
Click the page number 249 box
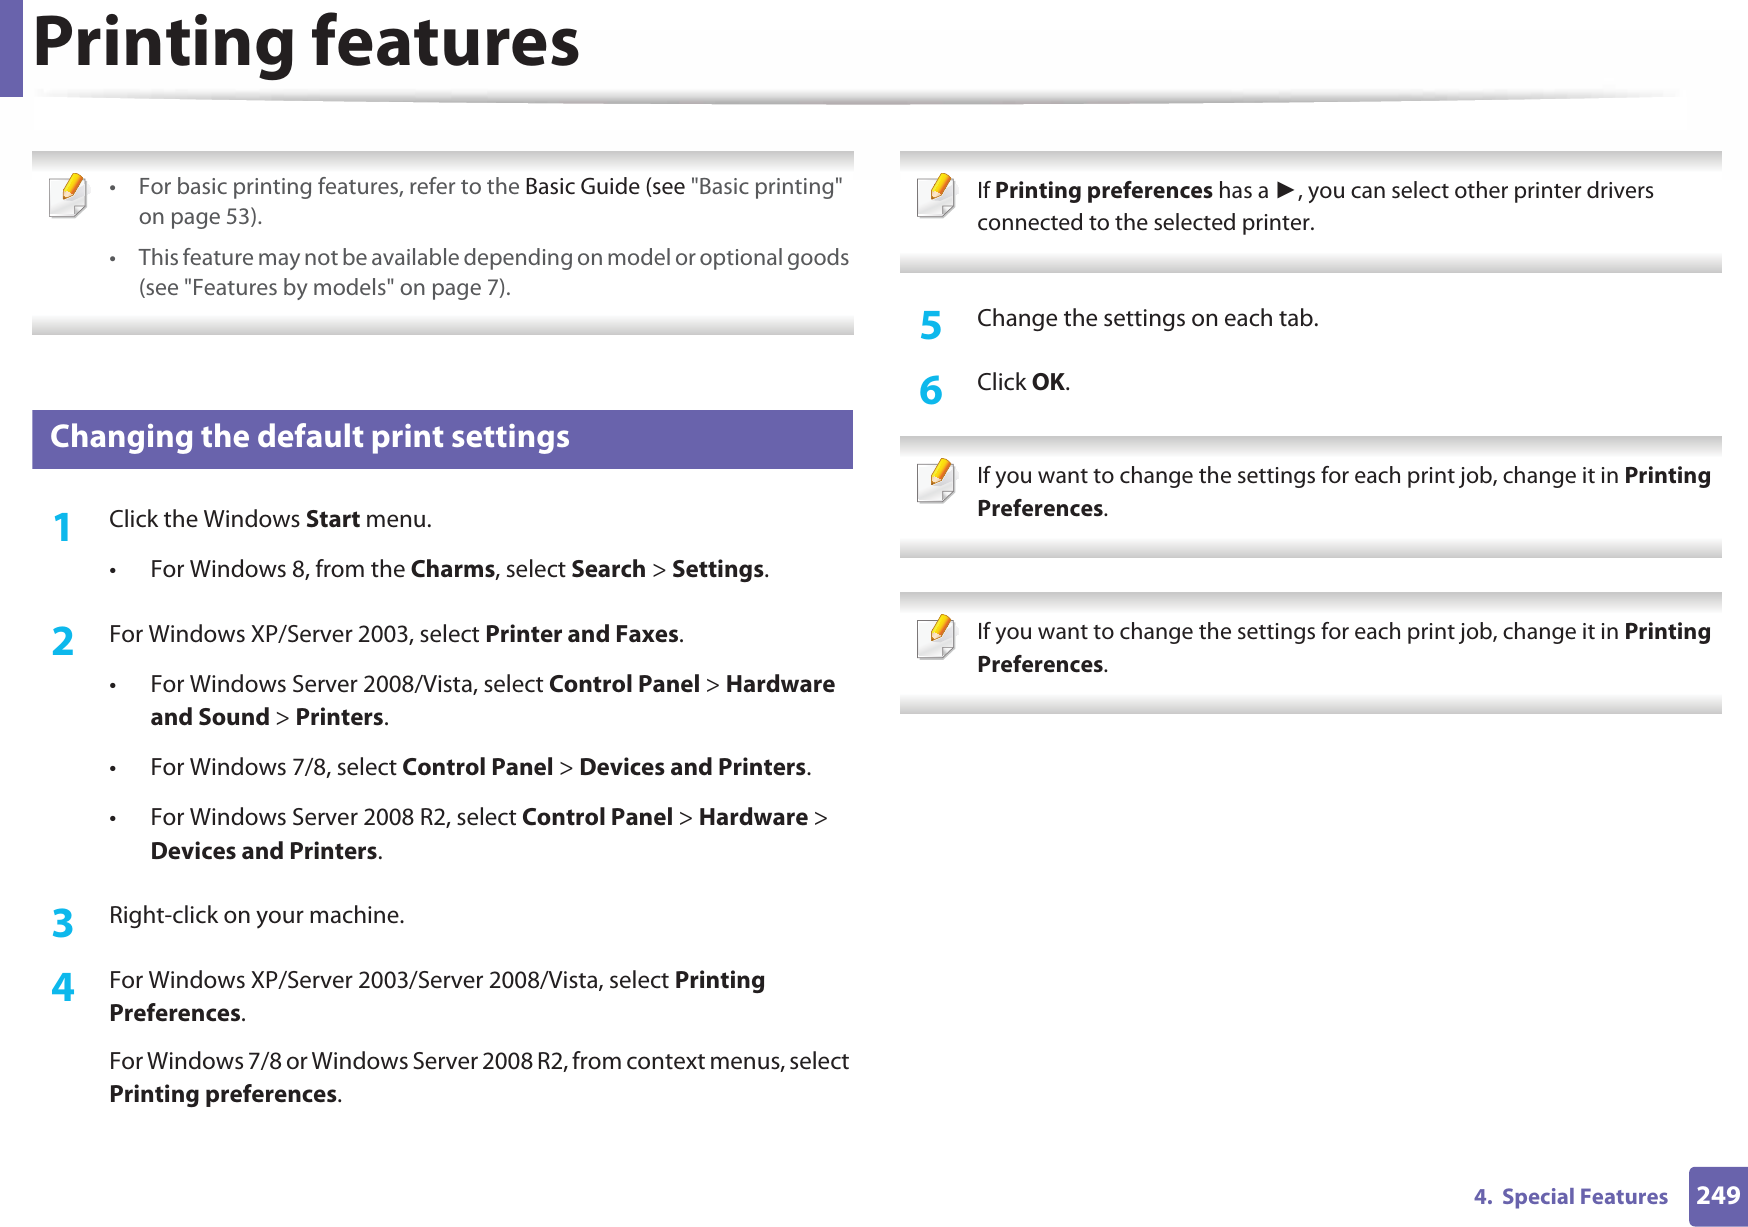tap(1718, 1196)
